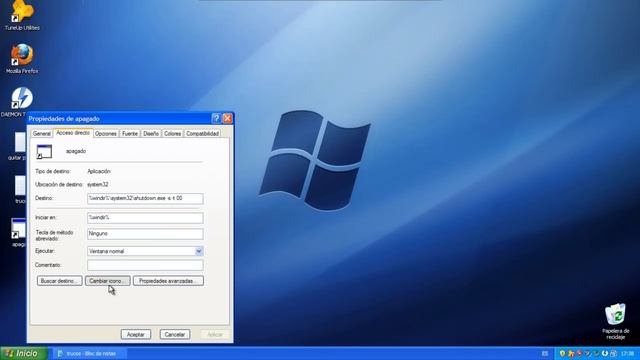Click the yellow TuneUp tray icon

571,353
